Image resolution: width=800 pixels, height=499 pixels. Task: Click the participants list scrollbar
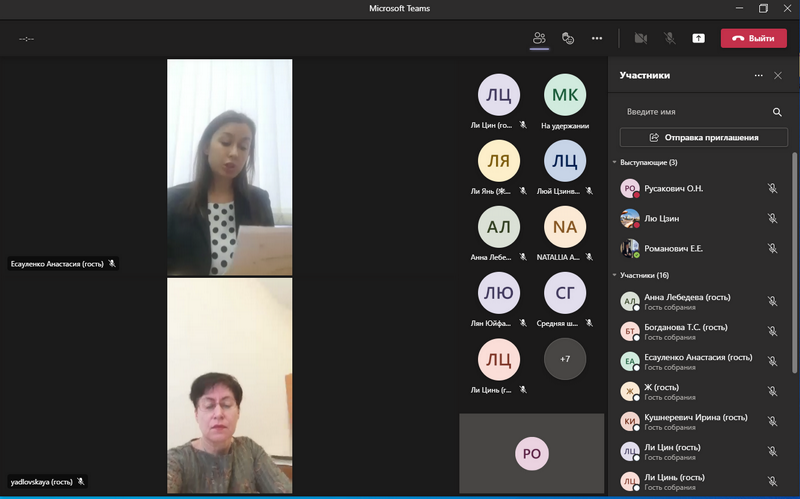[794, 263]
